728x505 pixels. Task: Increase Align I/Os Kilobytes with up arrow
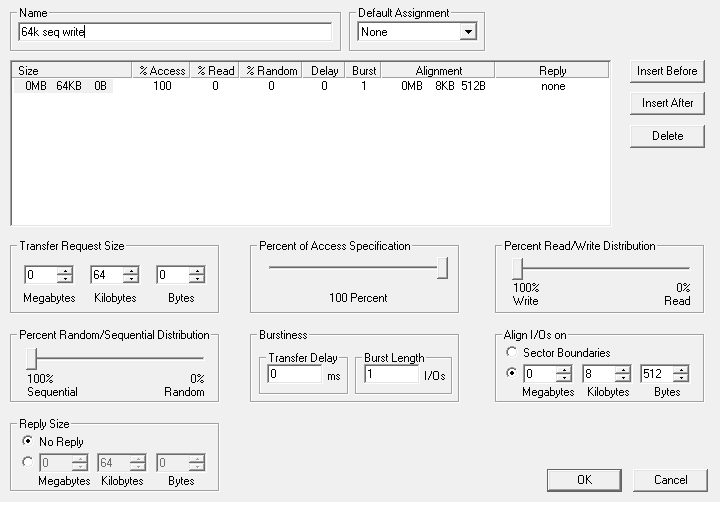622,370
